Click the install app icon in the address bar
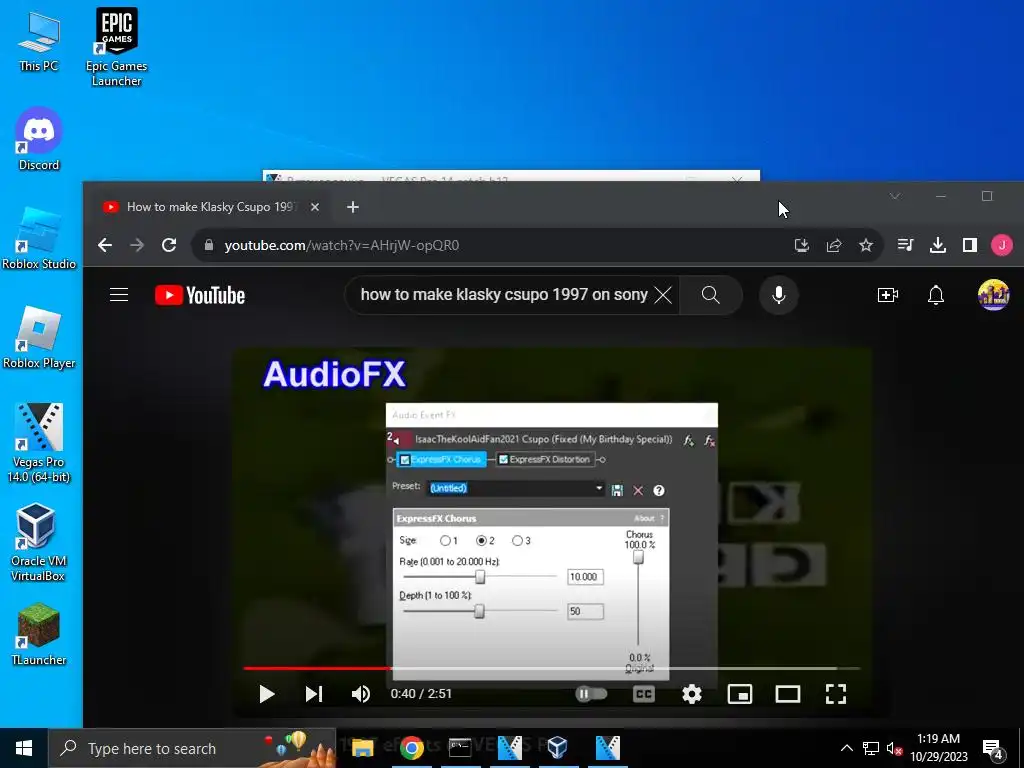 (802, 245)
